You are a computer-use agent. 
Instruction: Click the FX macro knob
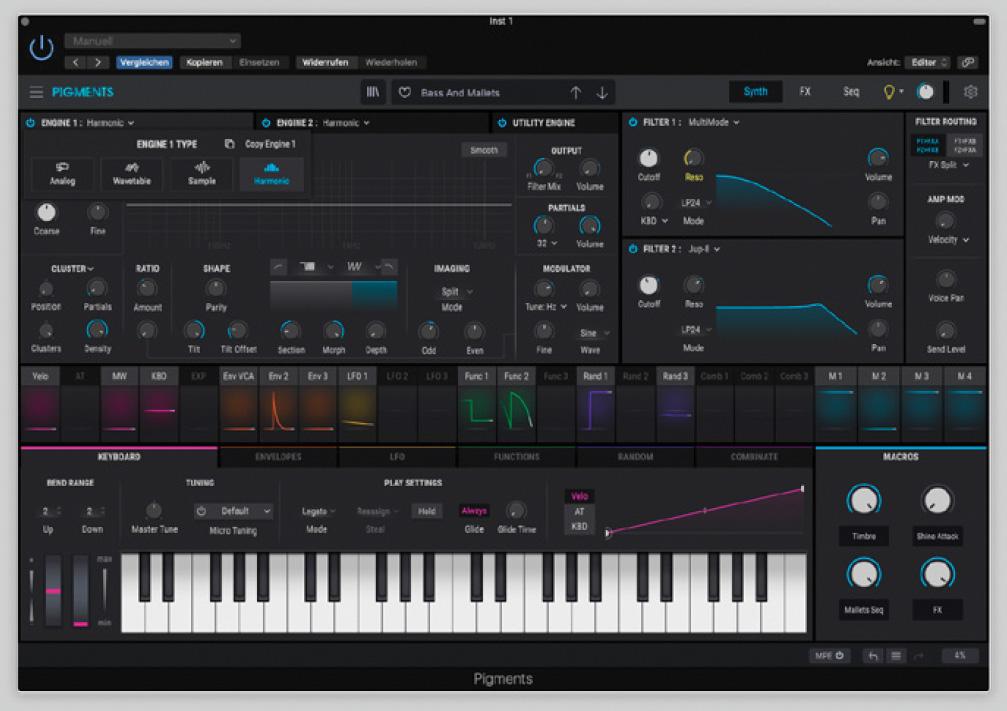(x=937, y=574)
